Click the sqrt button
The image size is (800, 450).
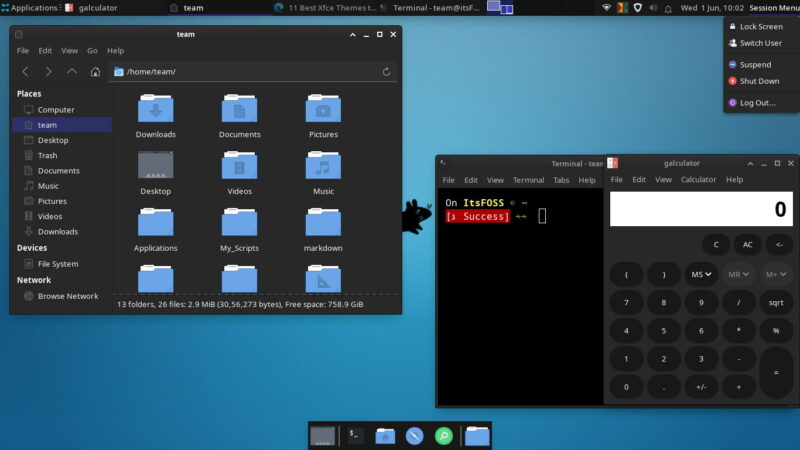click(776, 303)
